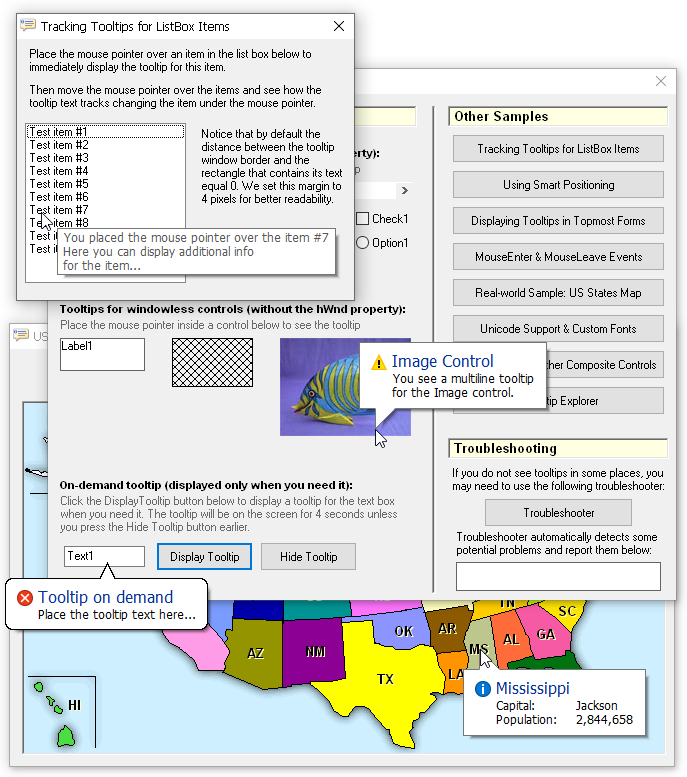Click the Display Tooltip button
The height and width of the screenshot is (777, 687).
(204, 556)
